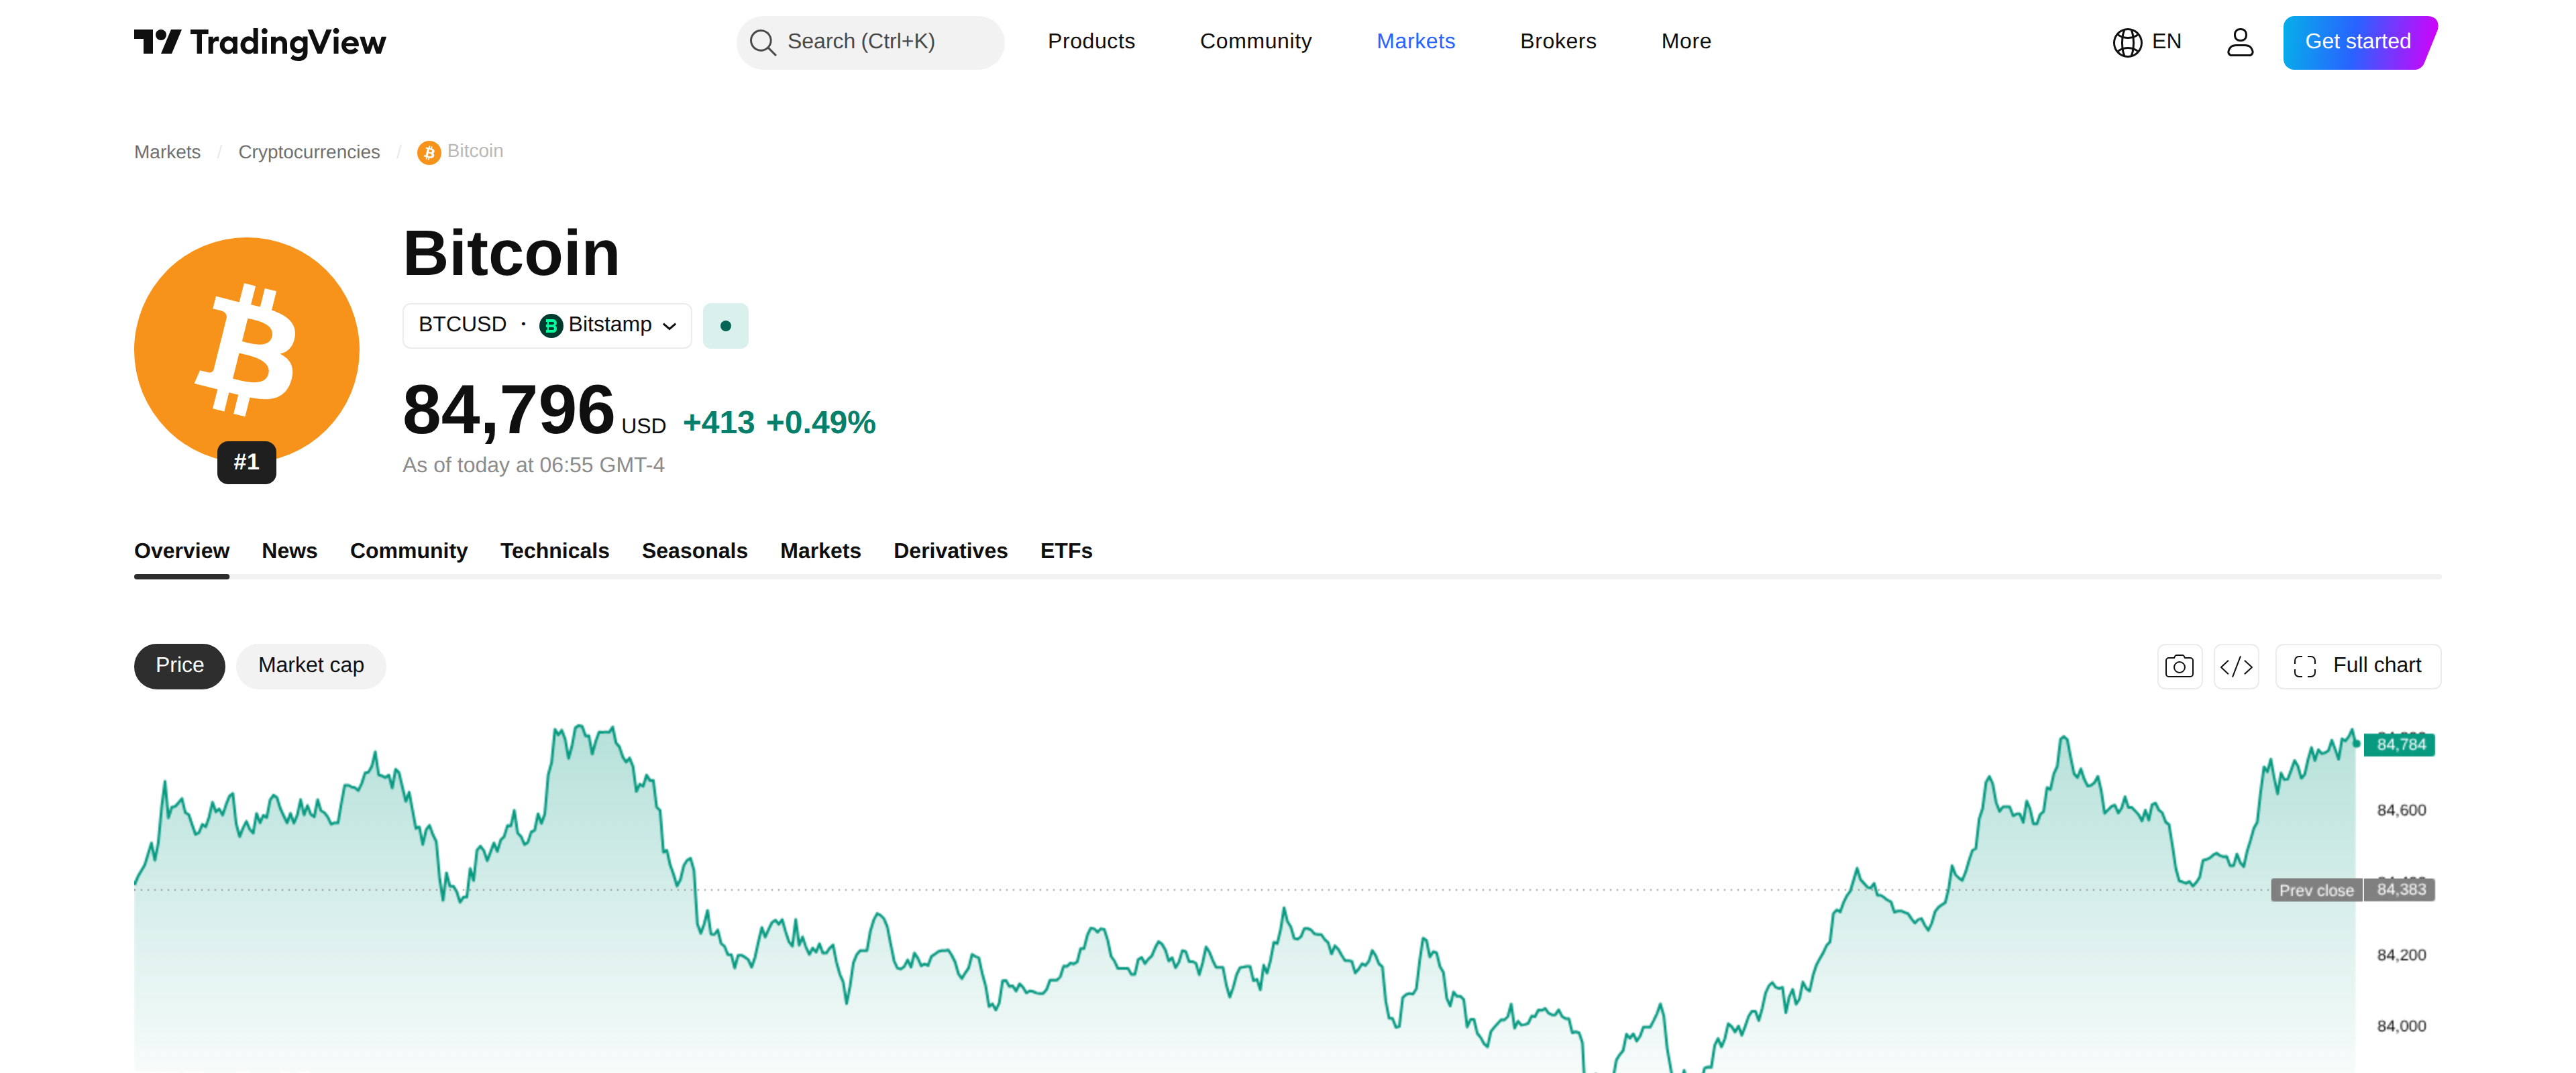The height and width of the screenshot is (1073, 2576).
Task: Open the Markets top menu
Action: (1416, 42)
